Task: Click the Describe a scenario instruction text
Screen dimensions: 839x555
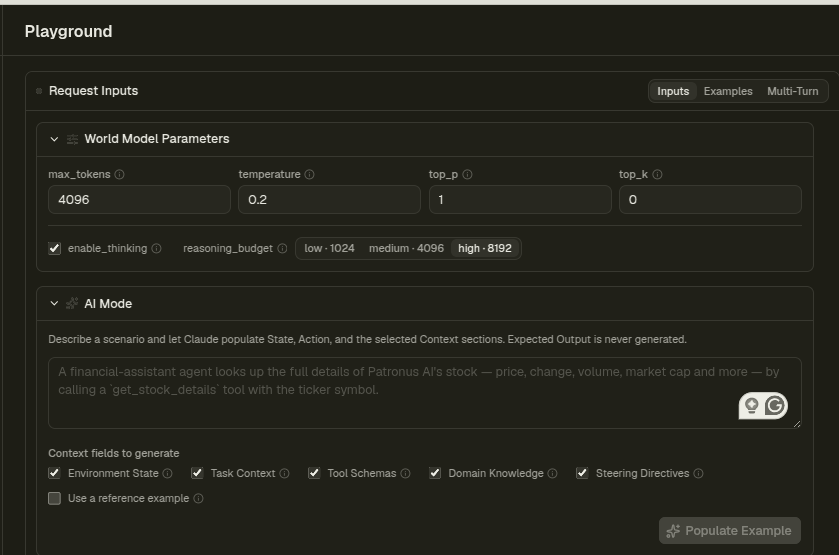Action: point(367,339)
